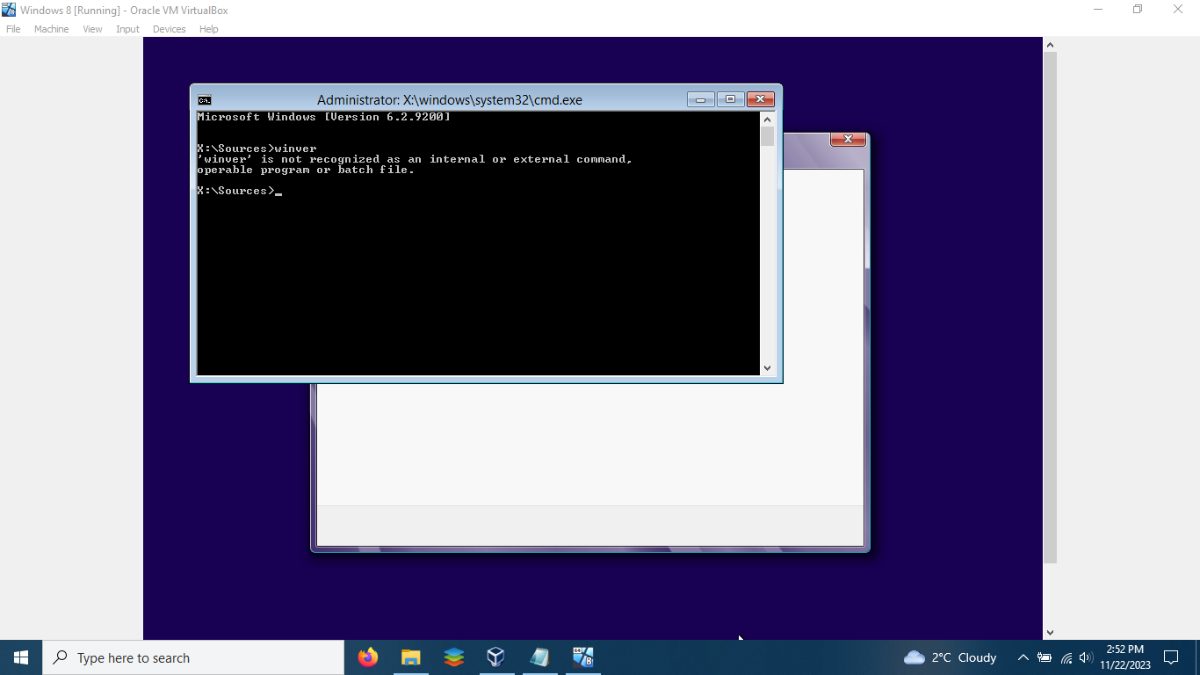Viewport: 1200px width, 675px height.
Task: Click the cmd.exe title bar text
Action: coord(449,100)
